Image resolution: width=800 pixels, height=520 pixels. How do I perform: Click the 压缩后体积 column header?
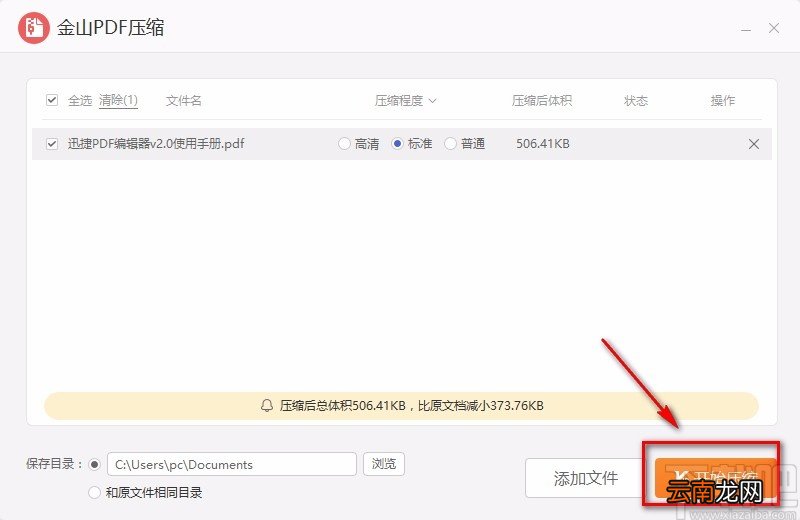tap(542, 101)
